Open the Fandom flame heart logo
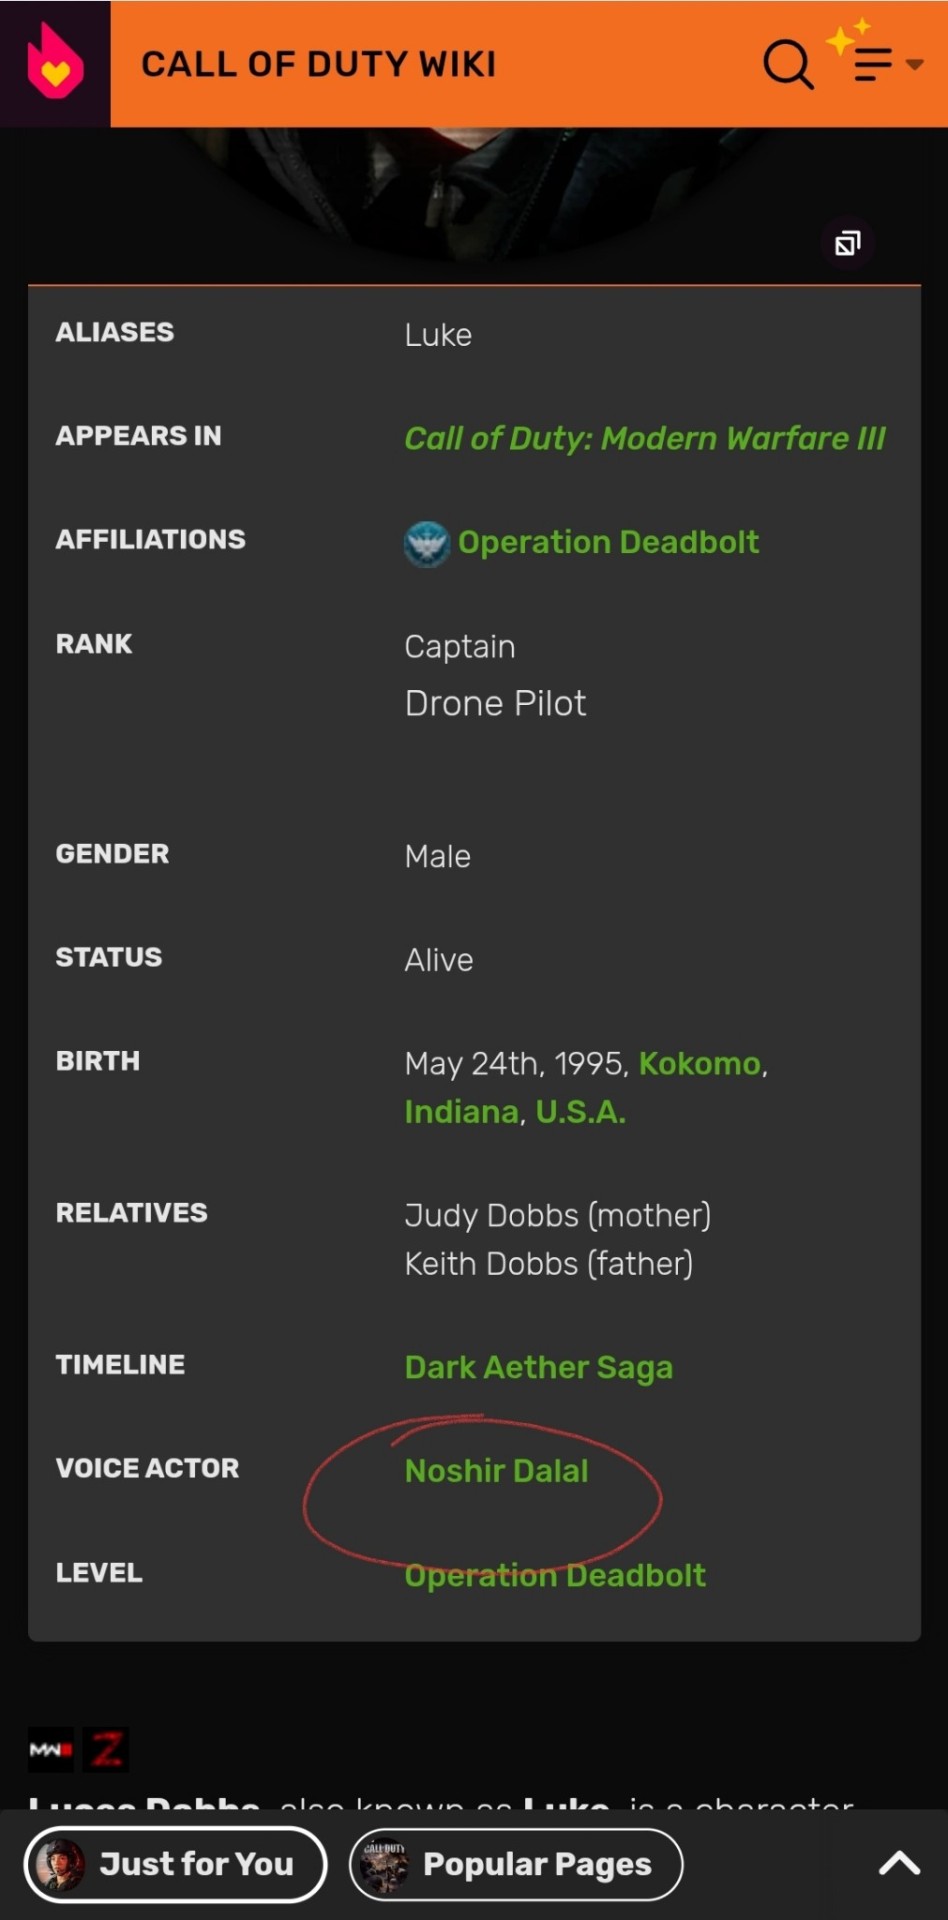This screenshot has height=1920, width=948. point(55,63)
